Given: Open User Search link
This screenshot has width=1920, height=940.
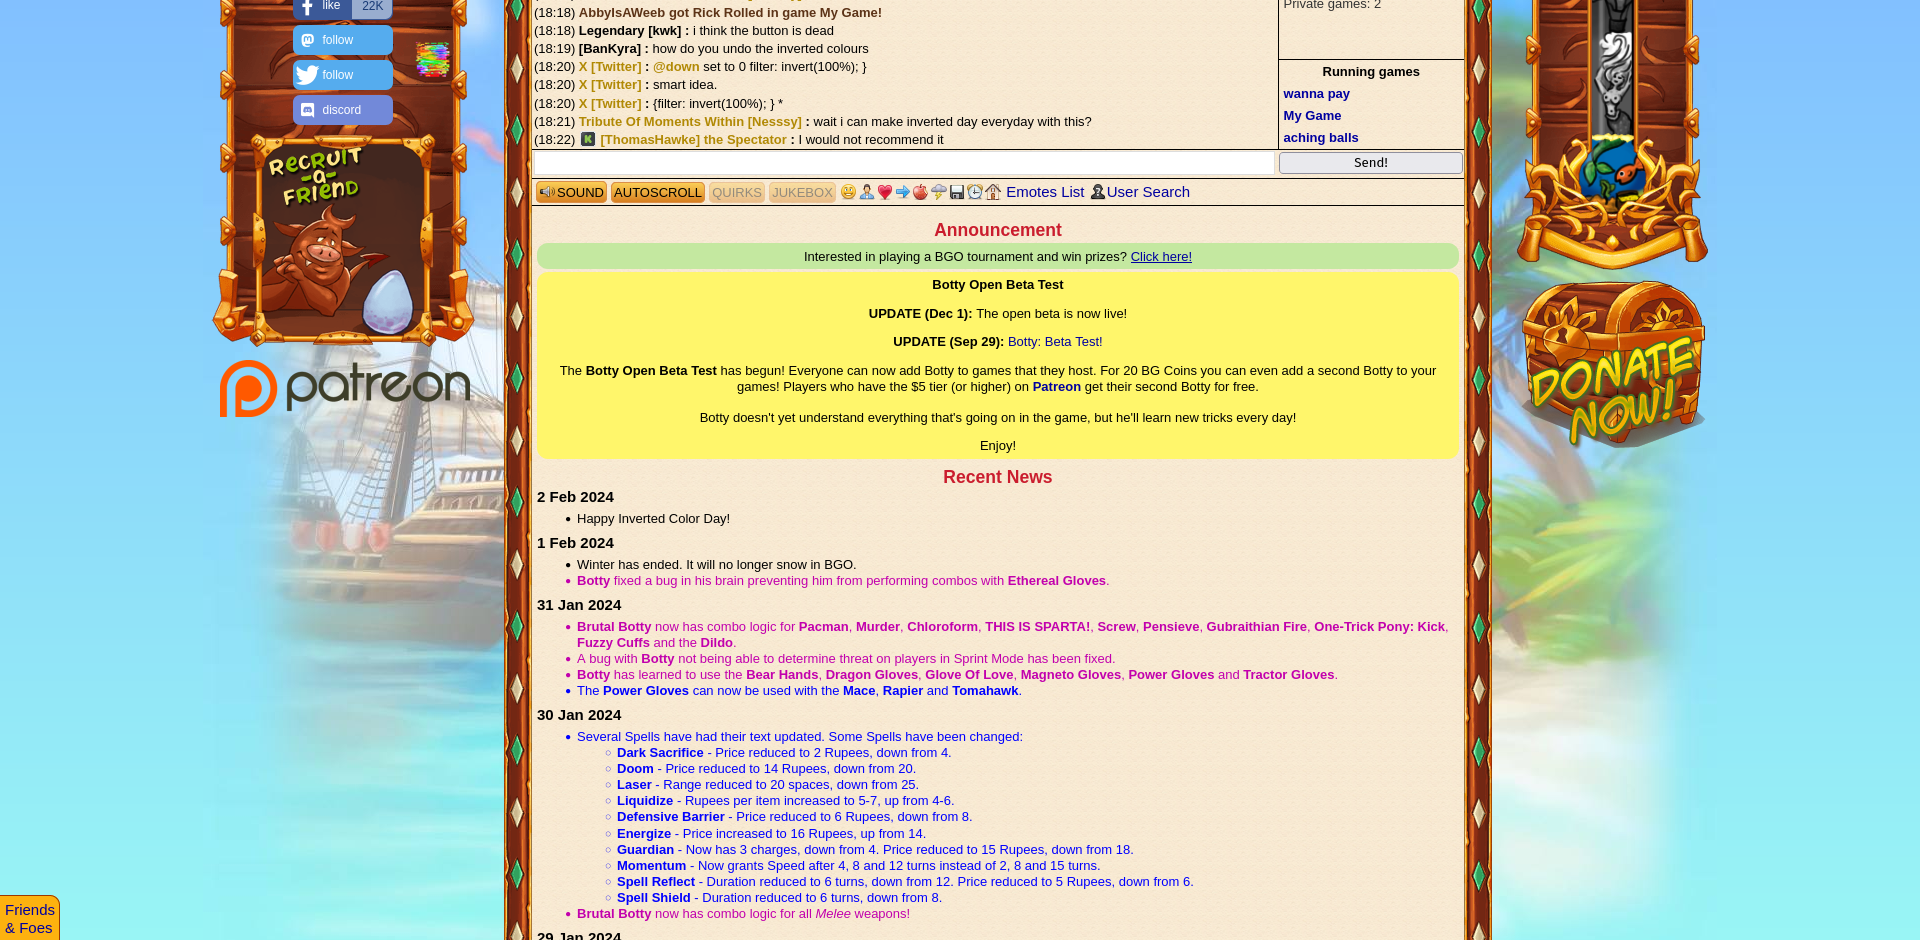Looking at the screenshot, I should pos(1148,192).
